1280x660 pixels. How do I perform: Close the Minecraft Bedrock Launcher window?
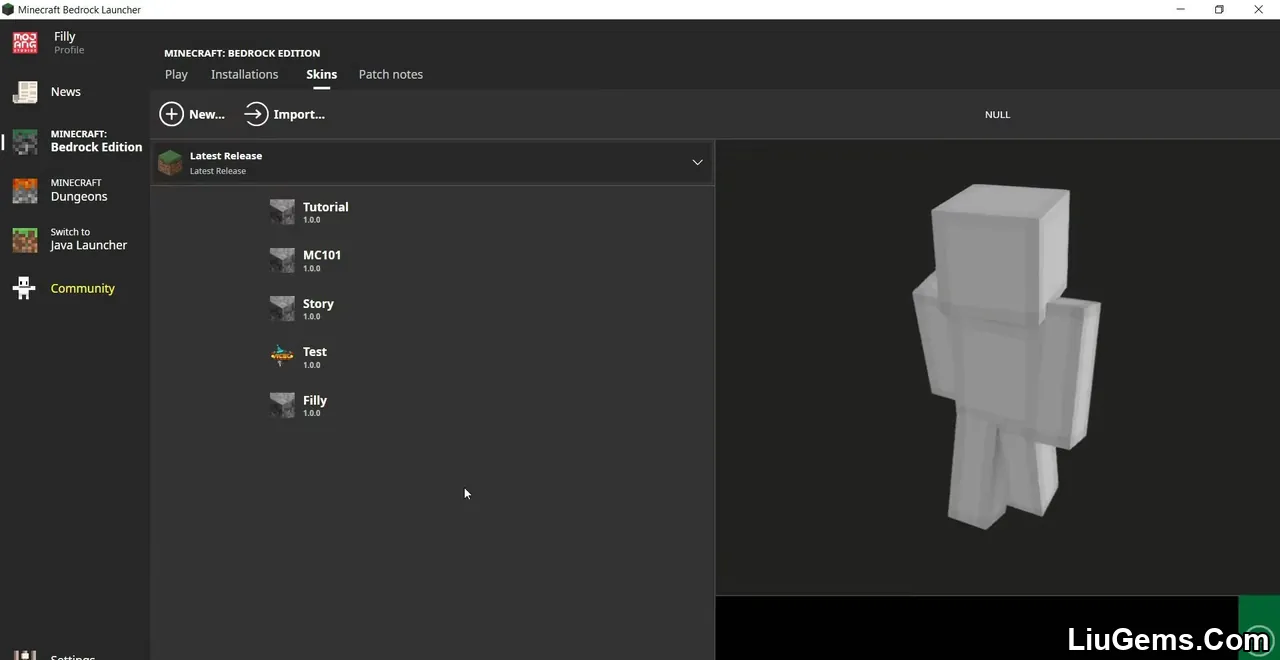click(1259, 9)
